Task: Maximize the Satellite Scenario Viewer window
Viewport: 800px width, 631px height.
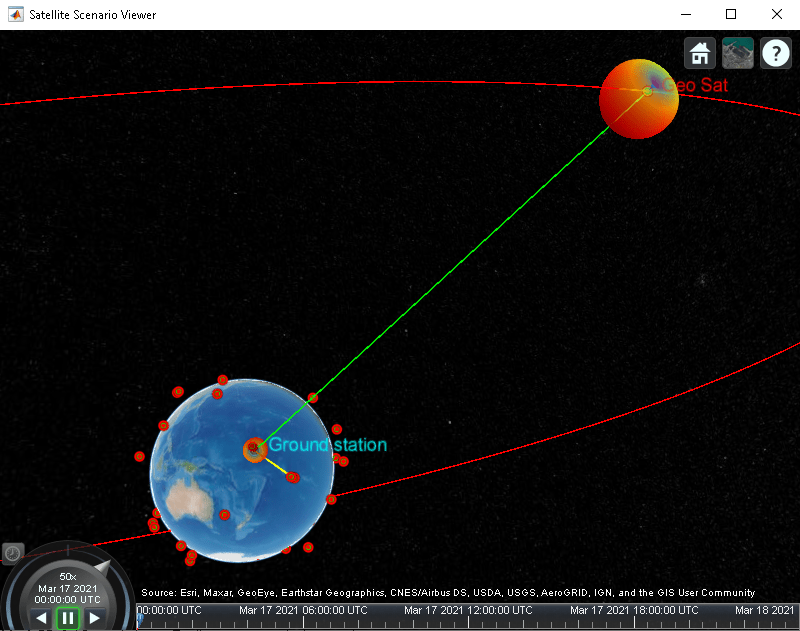Action: pos(731,14)
